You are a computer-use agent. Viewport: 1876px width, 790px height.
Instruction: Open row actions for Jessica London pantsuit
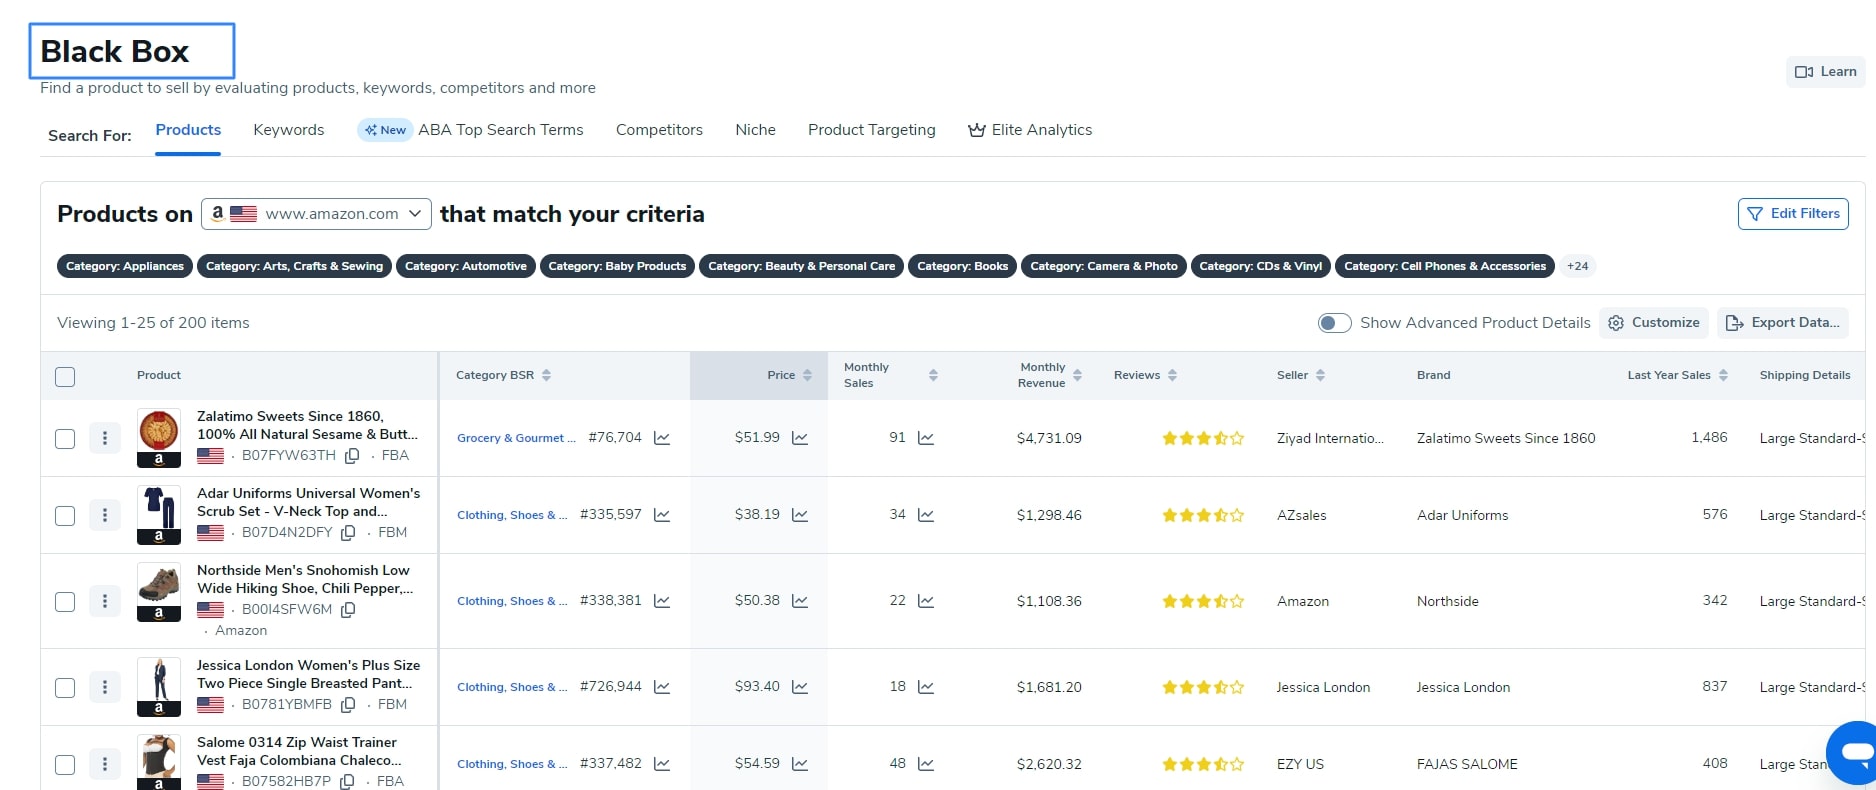coord(105,687)
